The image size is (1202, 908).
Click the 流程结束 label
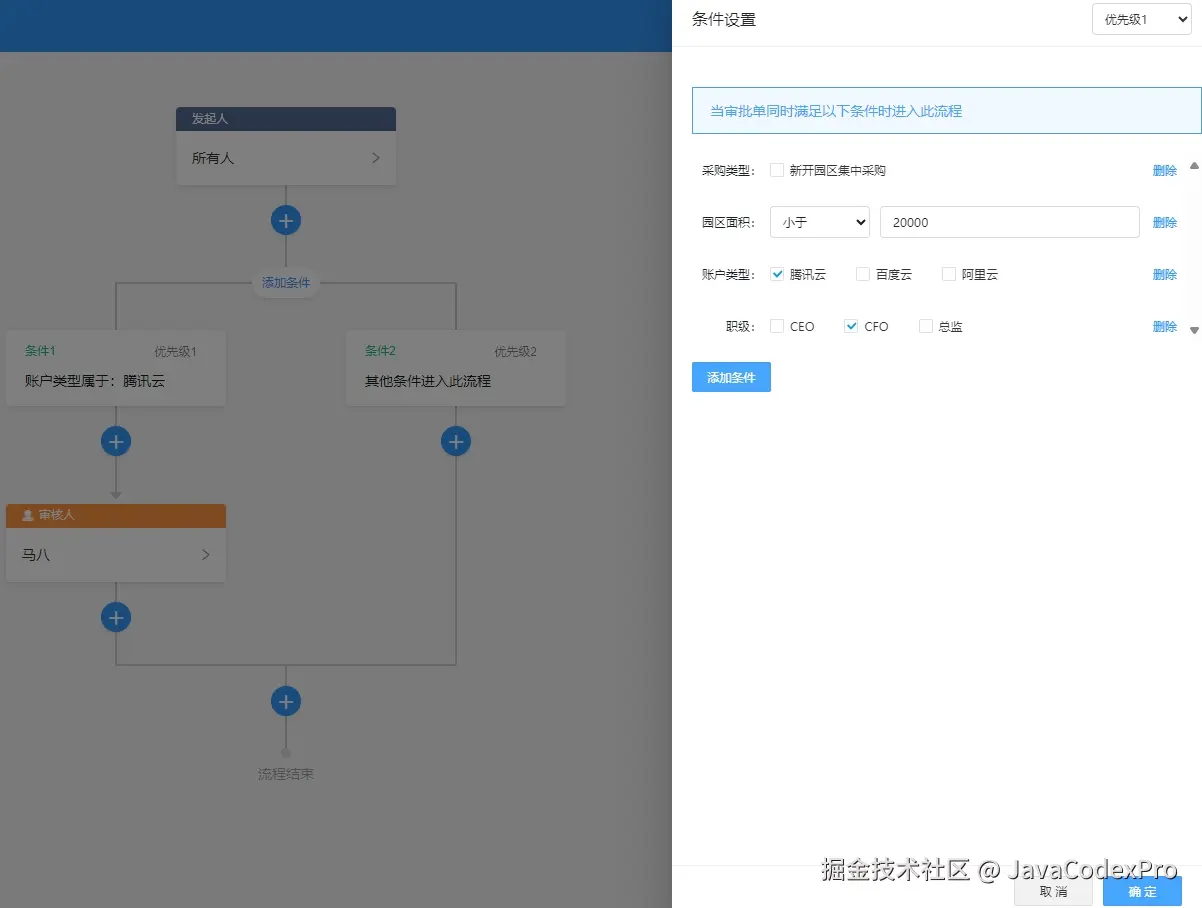(286, 774)
